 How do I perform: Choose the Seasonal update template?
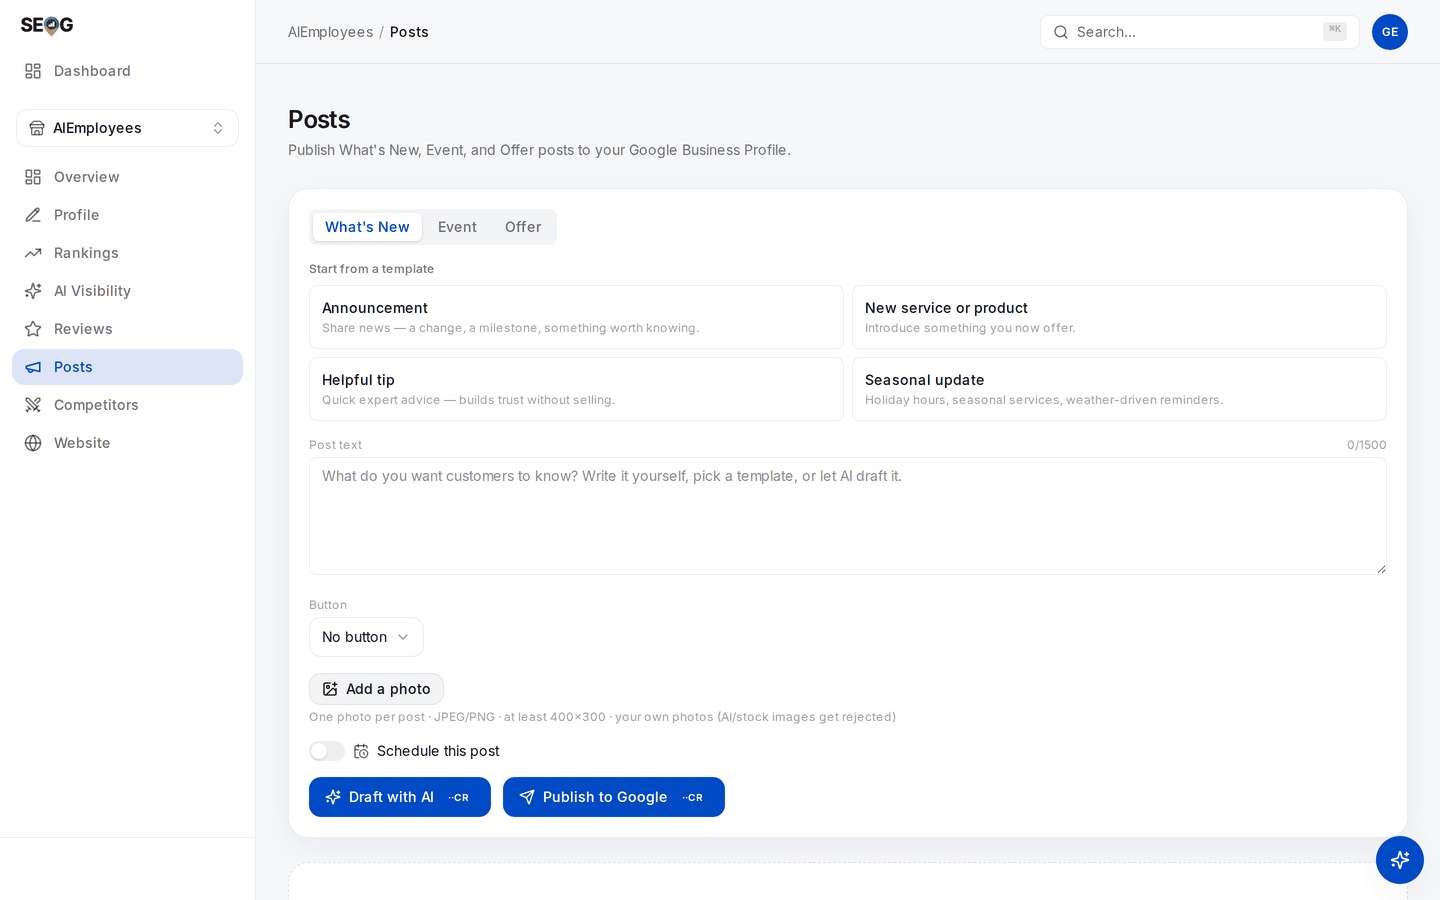point(1119,389)
